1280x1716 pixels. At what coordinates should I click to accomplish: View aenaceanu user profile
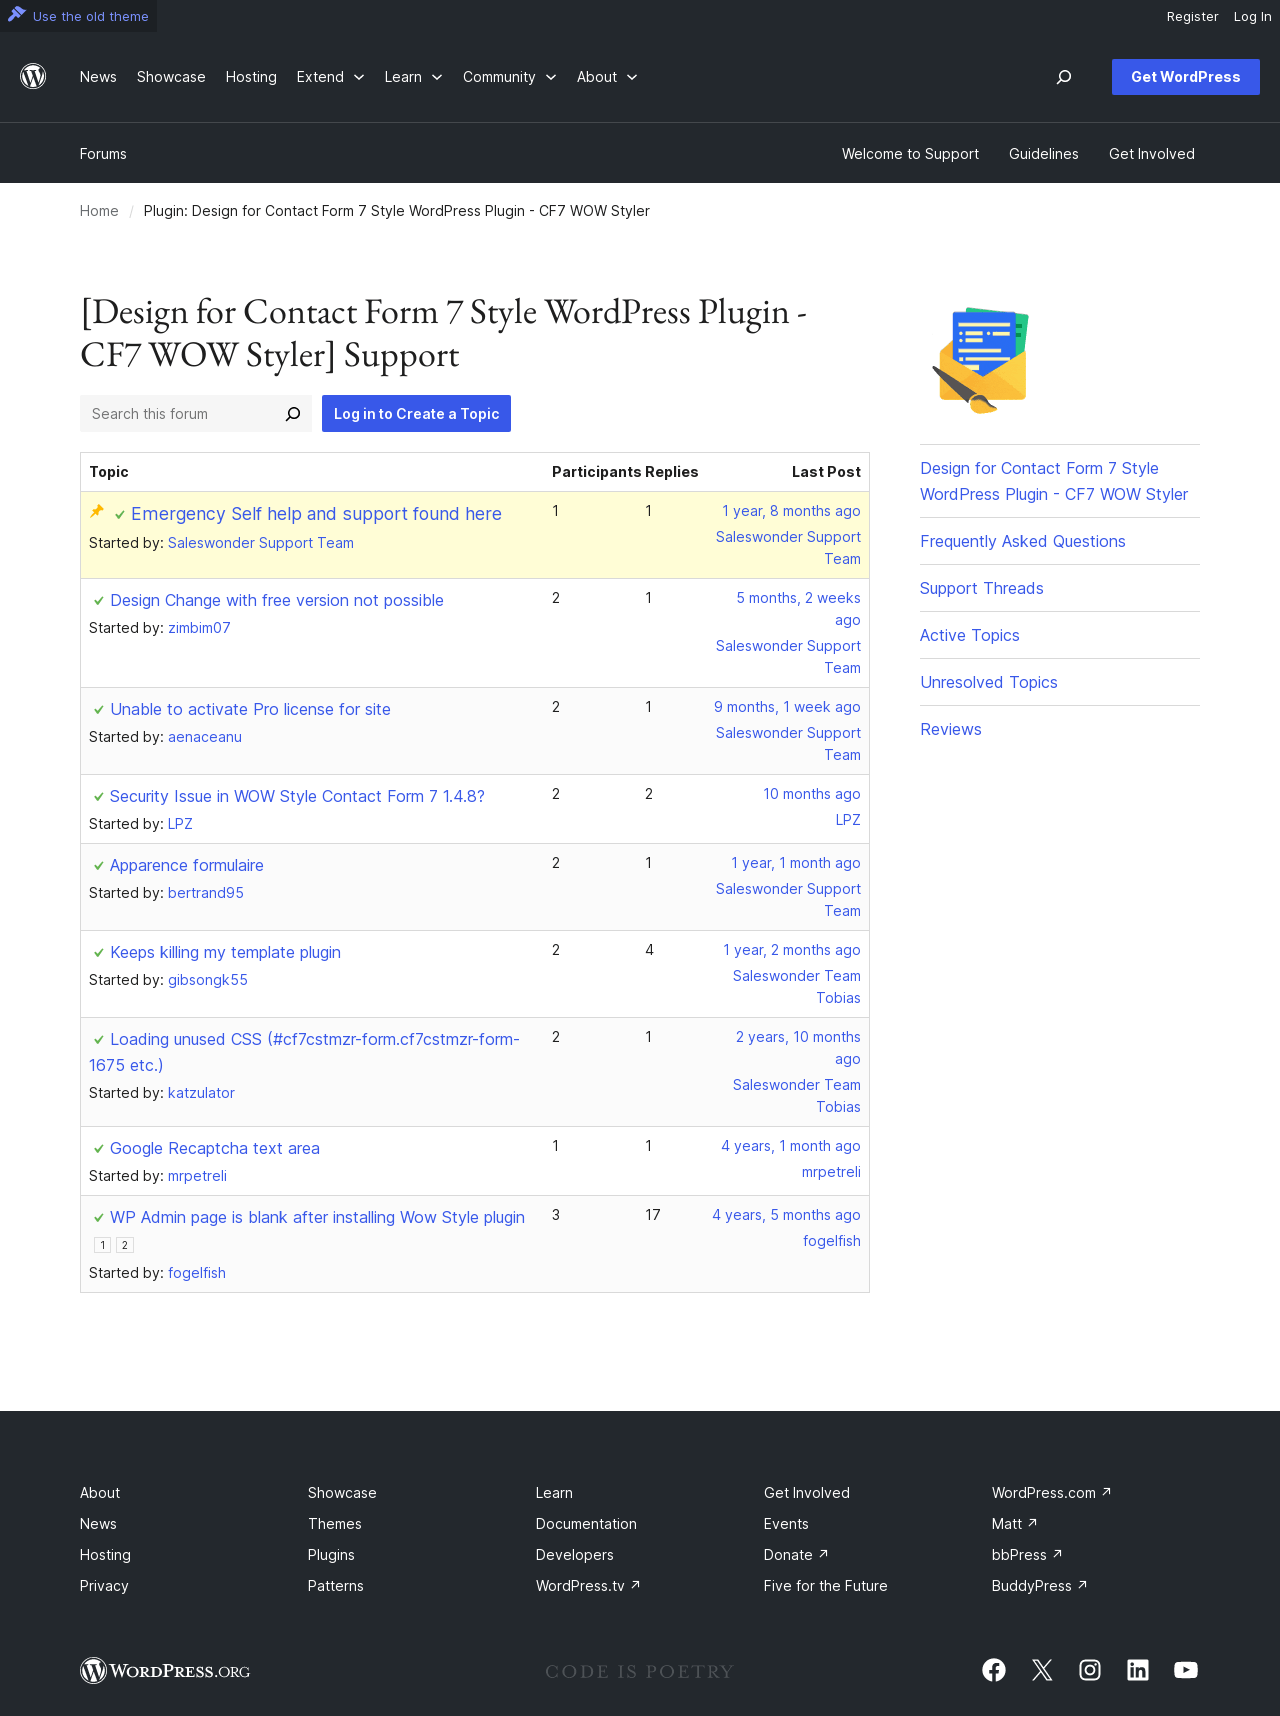[x=205, y=737]
